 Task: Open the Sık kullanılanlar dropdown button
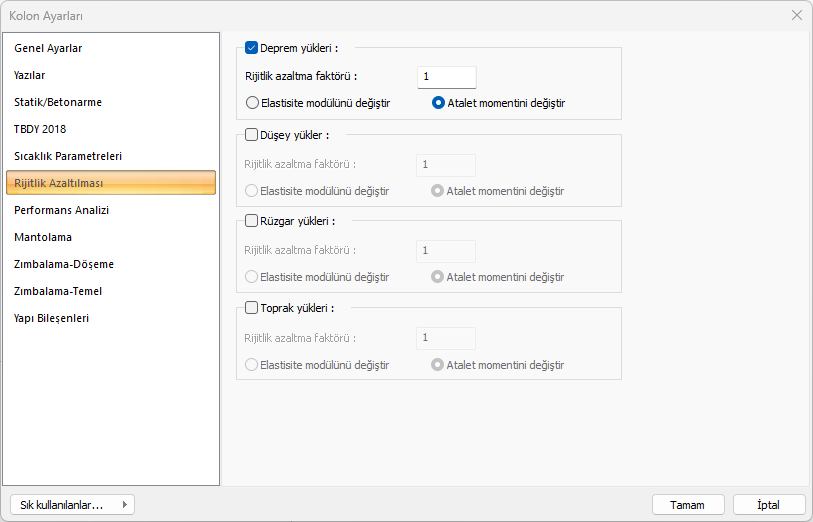pyautogui.click(x=71, y=505)
